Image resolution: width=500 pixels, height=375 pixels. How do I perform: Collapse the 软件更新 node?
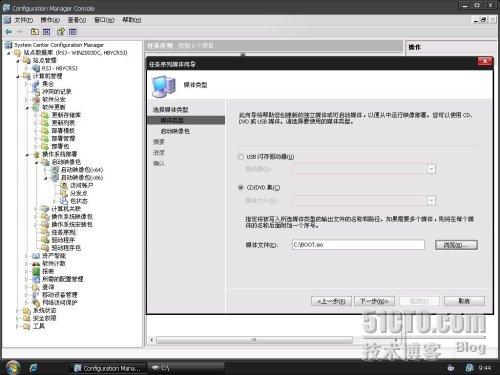27,108
